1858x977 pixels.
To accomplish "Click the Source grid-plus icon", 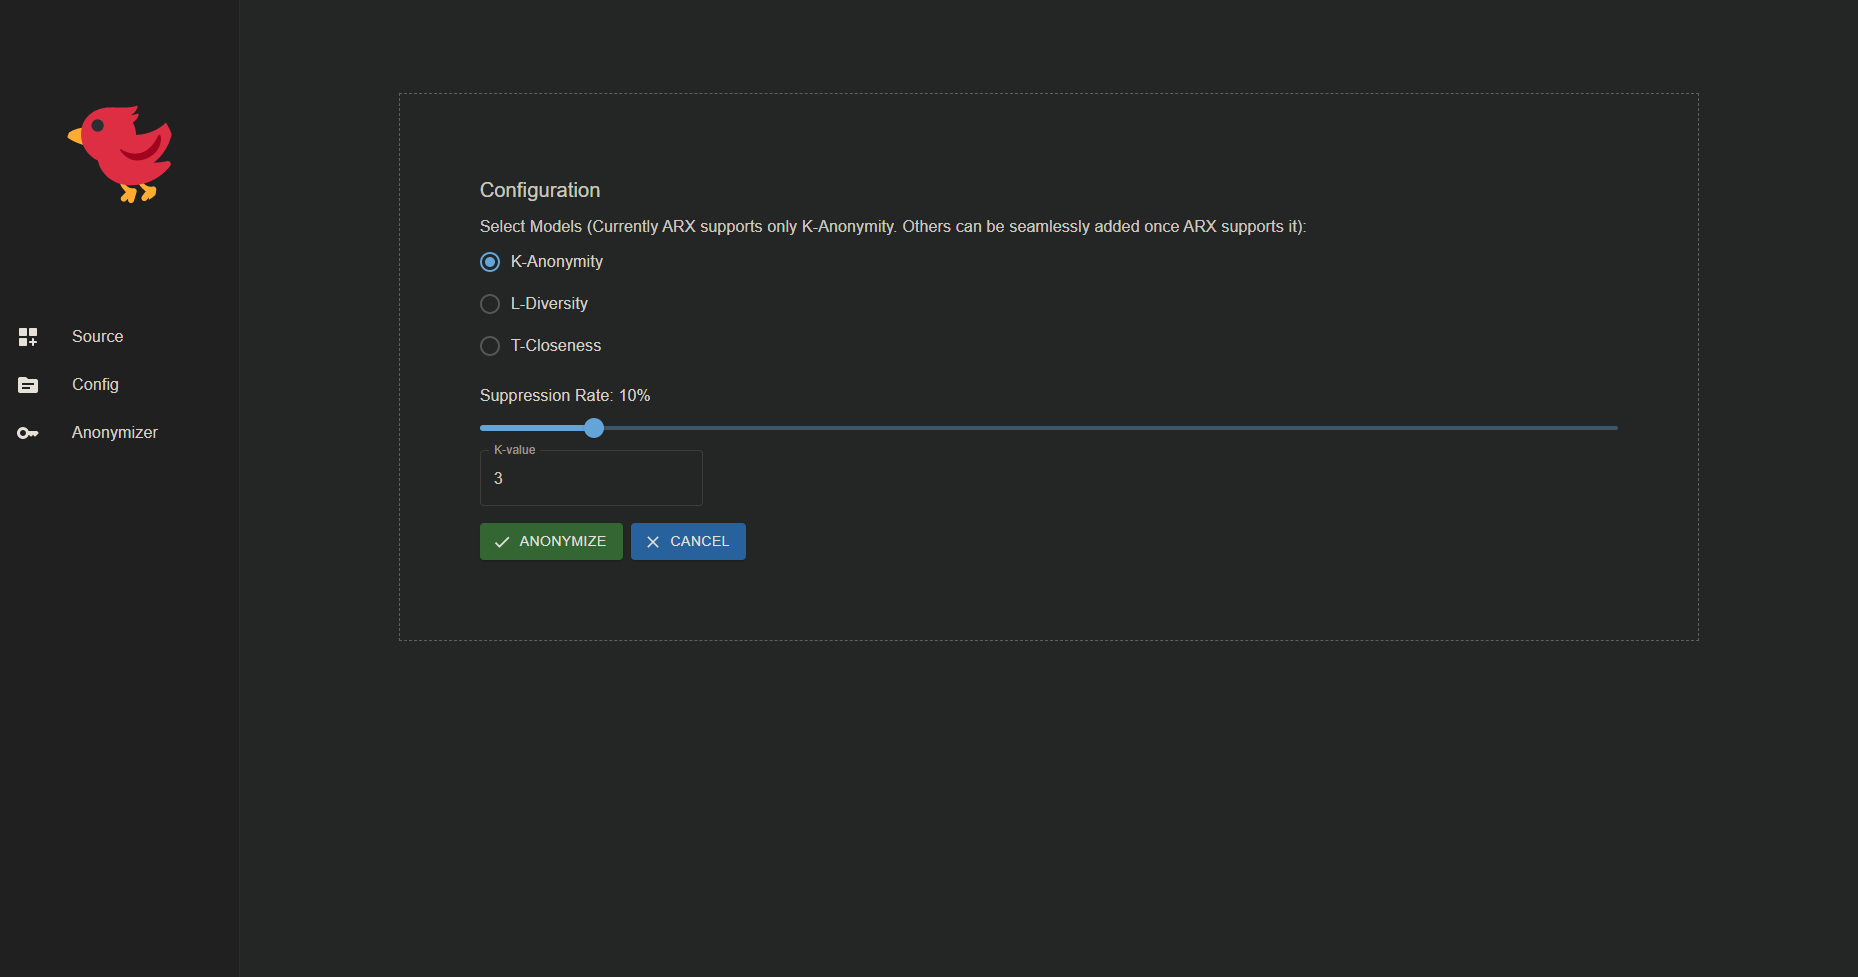I will point(28,337).
